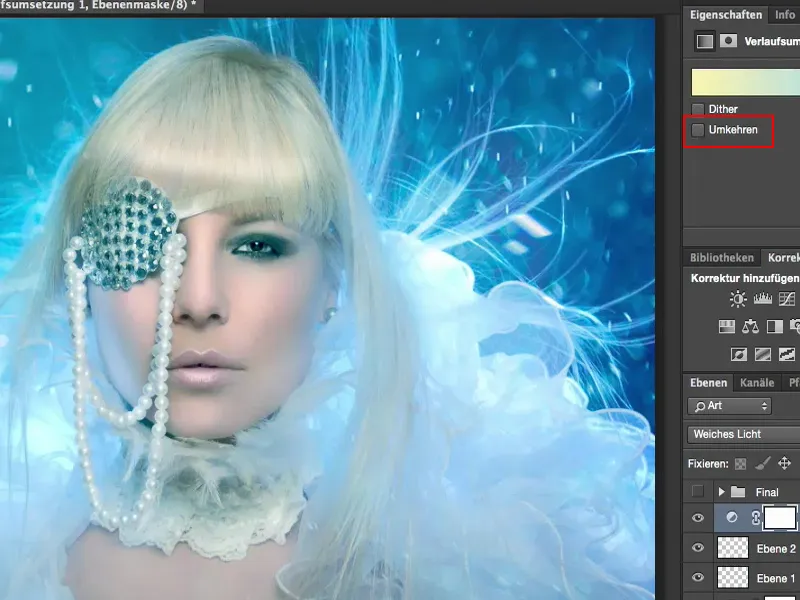Add a Color Balance adjustment (scales icon)
This screenshot has height=600, width=800.
[751, 327]
